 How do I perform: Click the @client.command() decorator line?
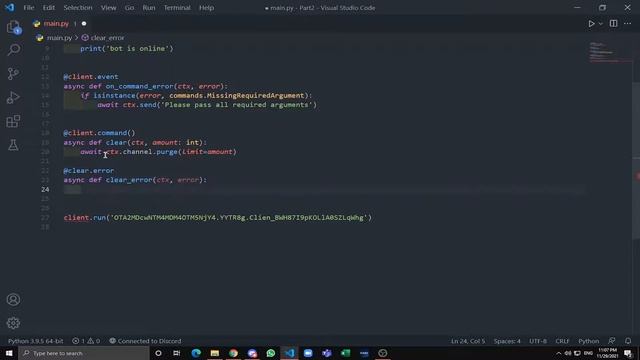point(99,133)
